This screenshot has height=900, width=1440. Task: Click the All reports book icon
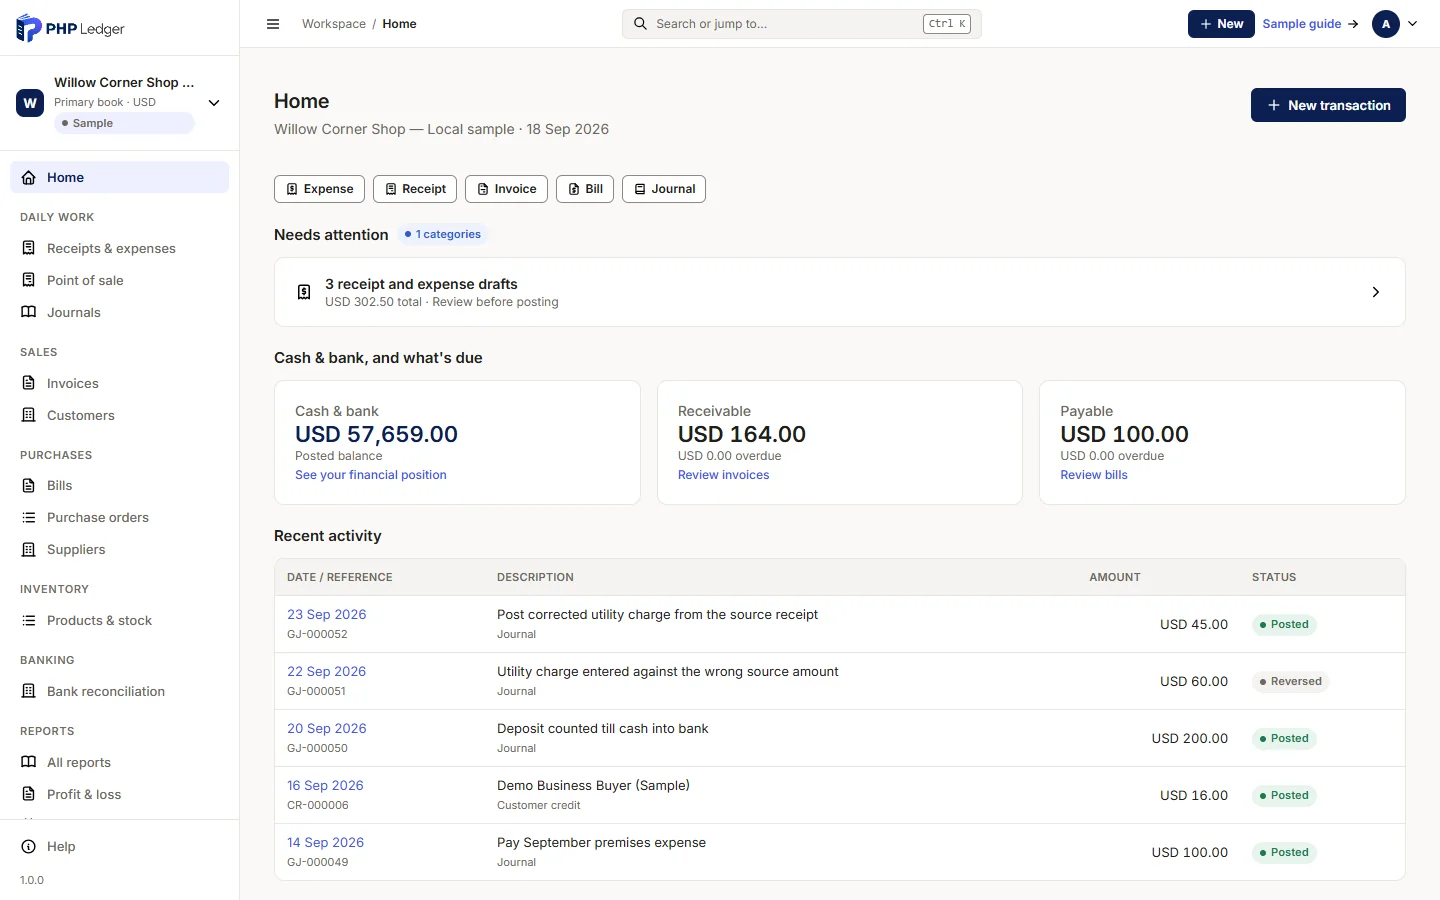coord(29,762)
